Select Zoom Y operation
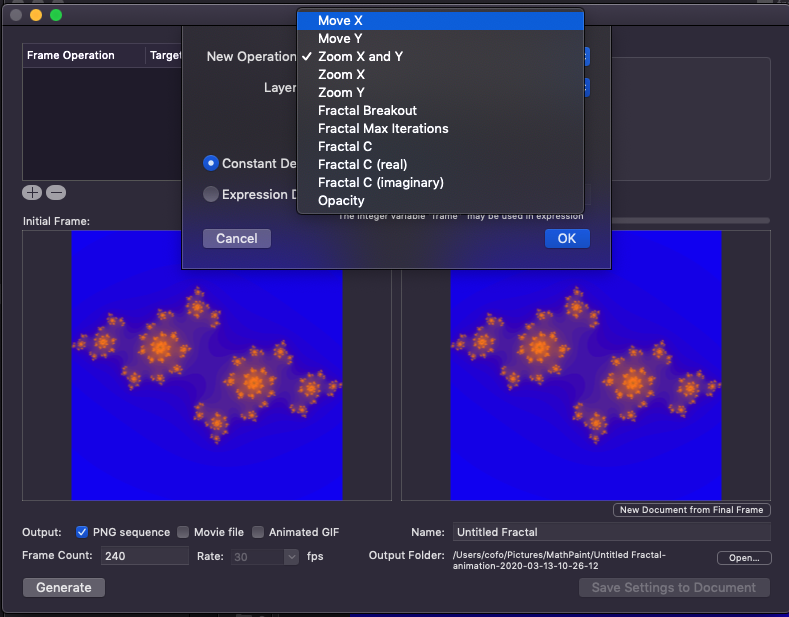This screenshot has width=789, height=617. point(440,93)
